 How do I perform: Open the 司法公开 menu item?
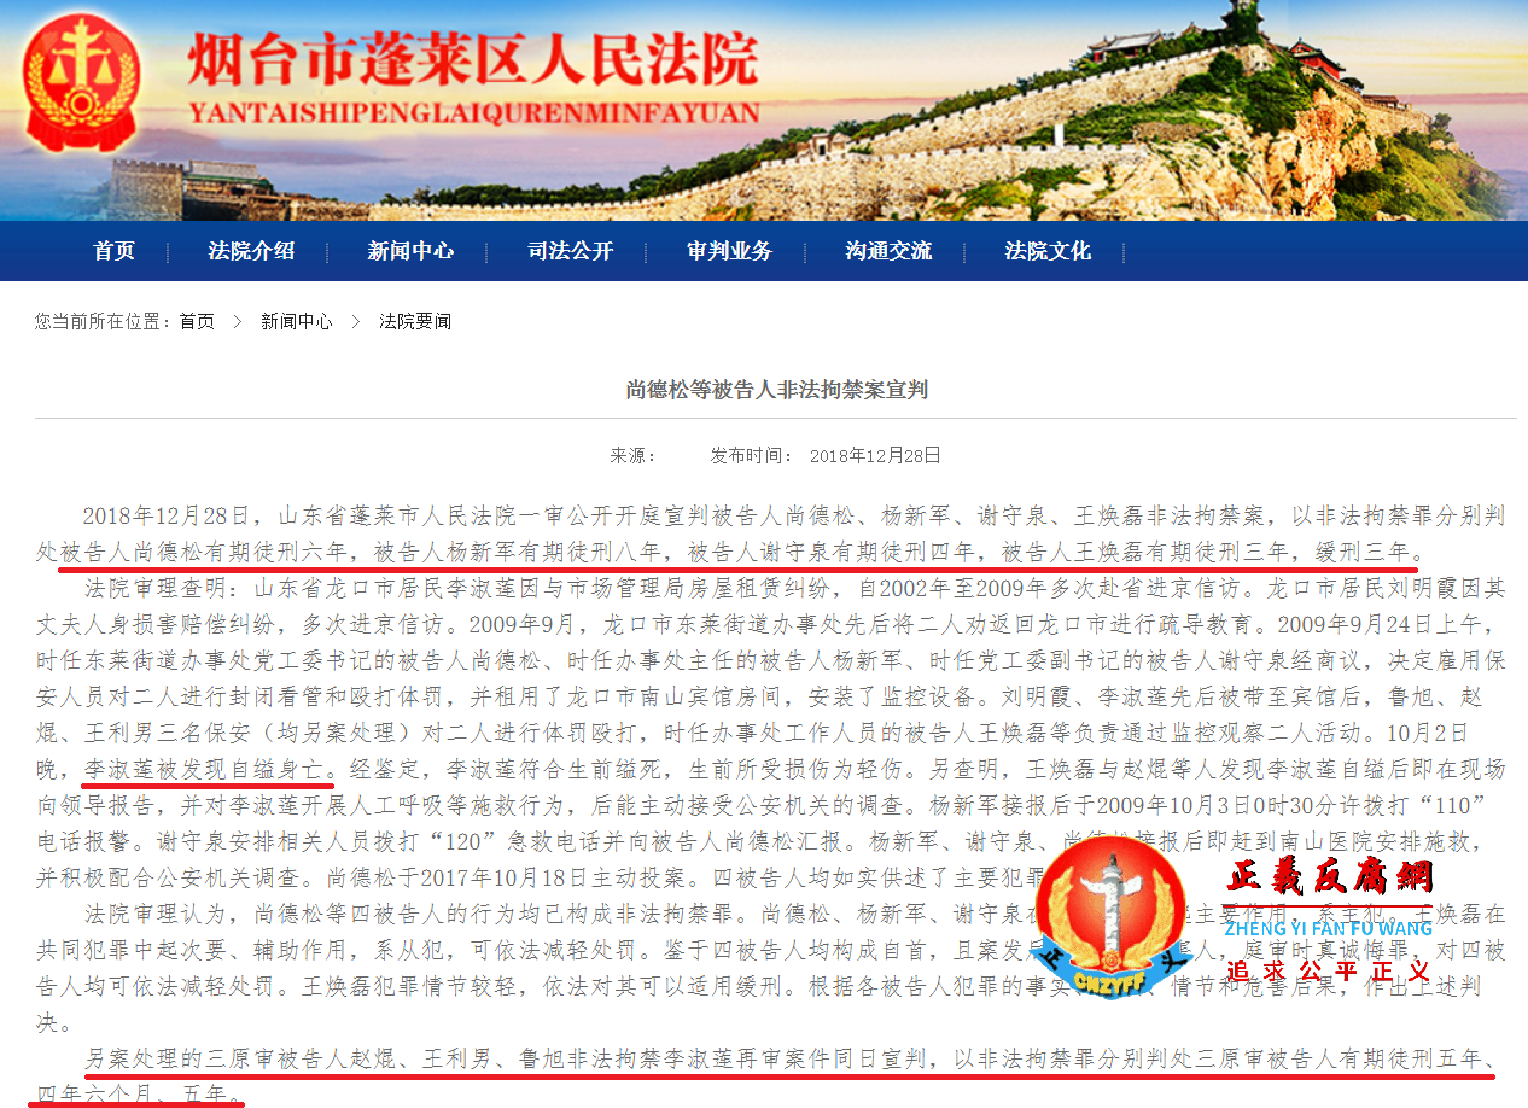tap(569, 251)
